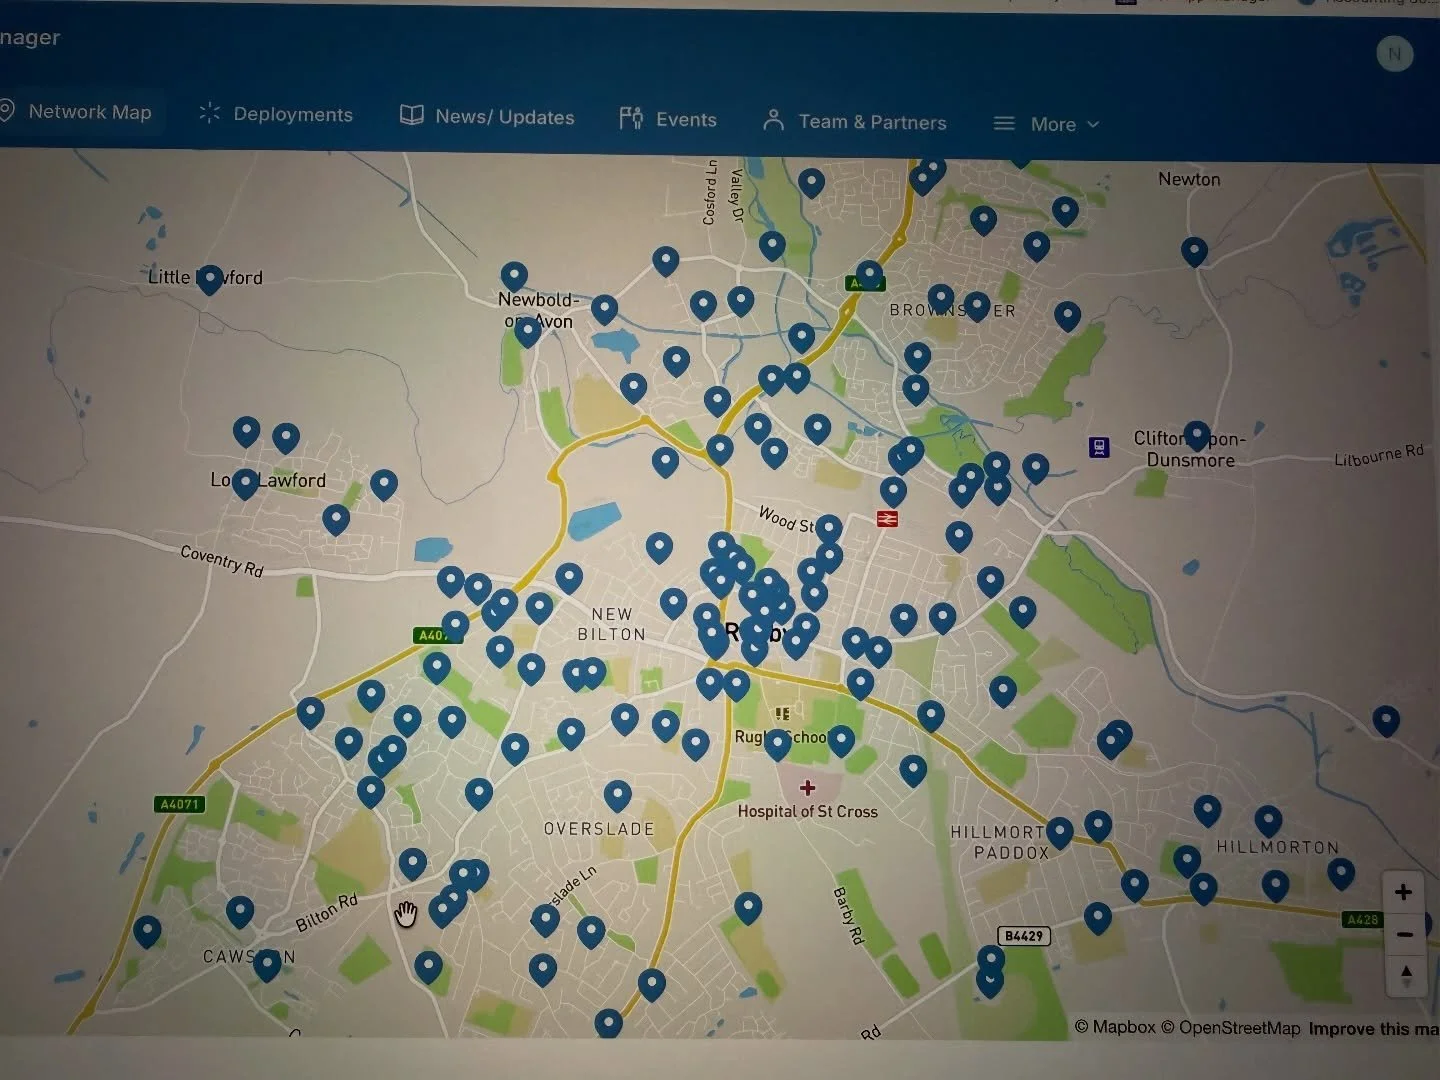This screenshot has width=1440, height=1080.
Task: Go to the Events tab
Action: click(668, 119)
